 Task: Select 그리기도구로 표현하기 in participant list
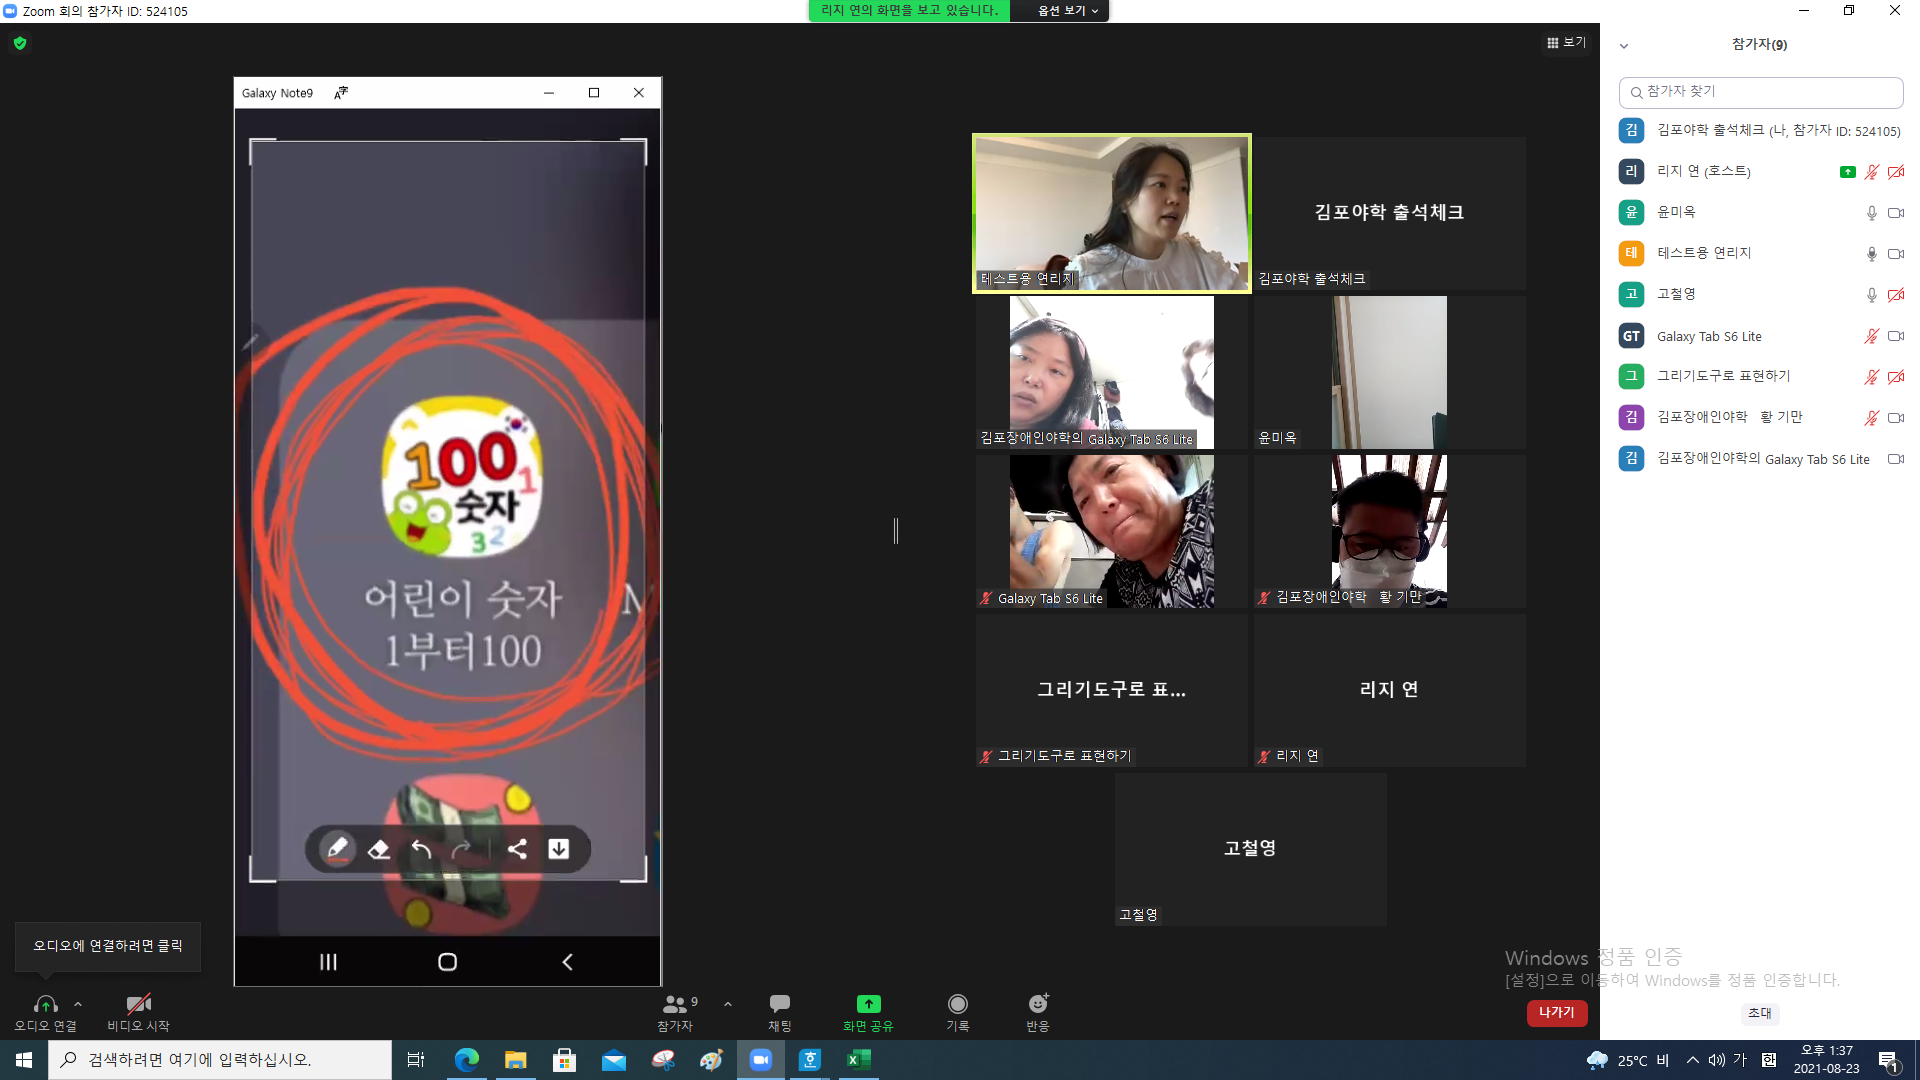[x=1760, y=377]
